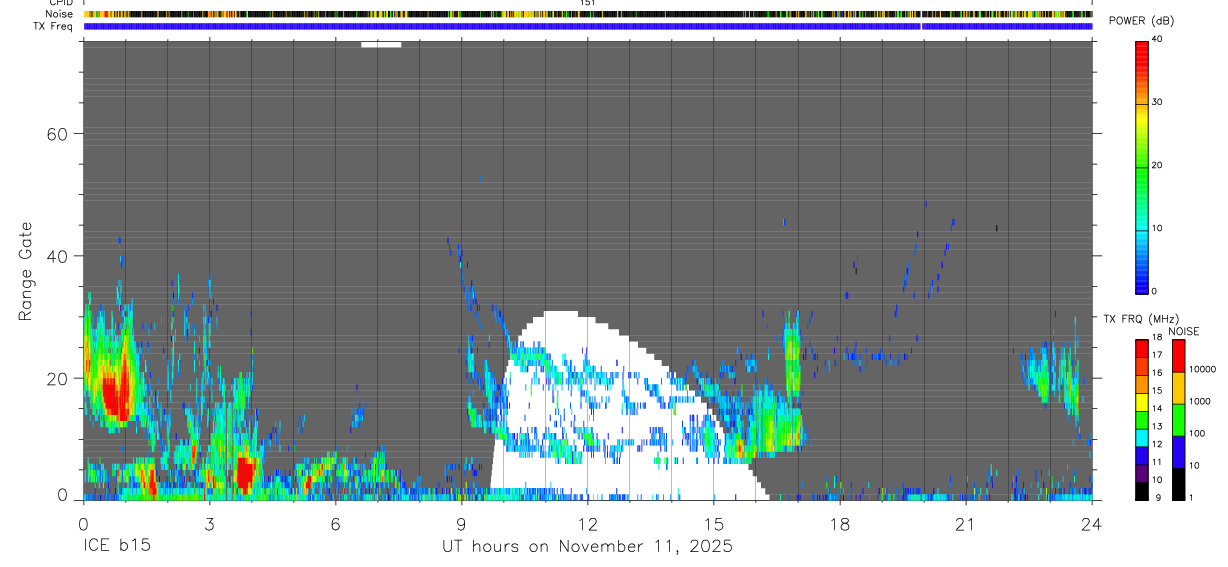The width and height of the screenshot is (1228, 567).
Task: Click the 12 hour tick on the time axis
Action: 587,523
